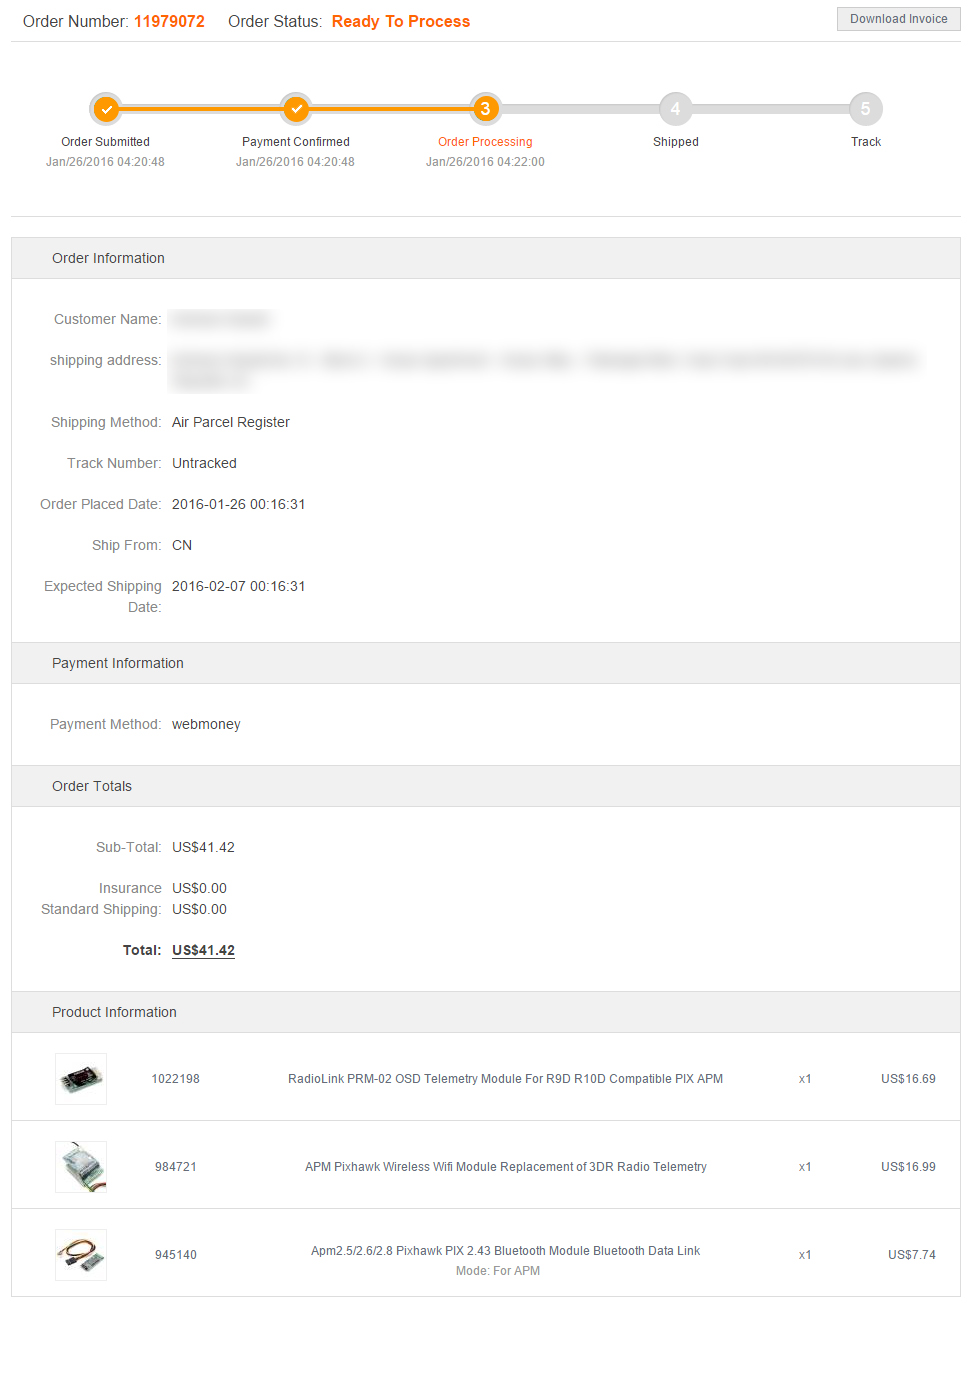
Task: Click the Download Invoice button
Action: [898, 19]
